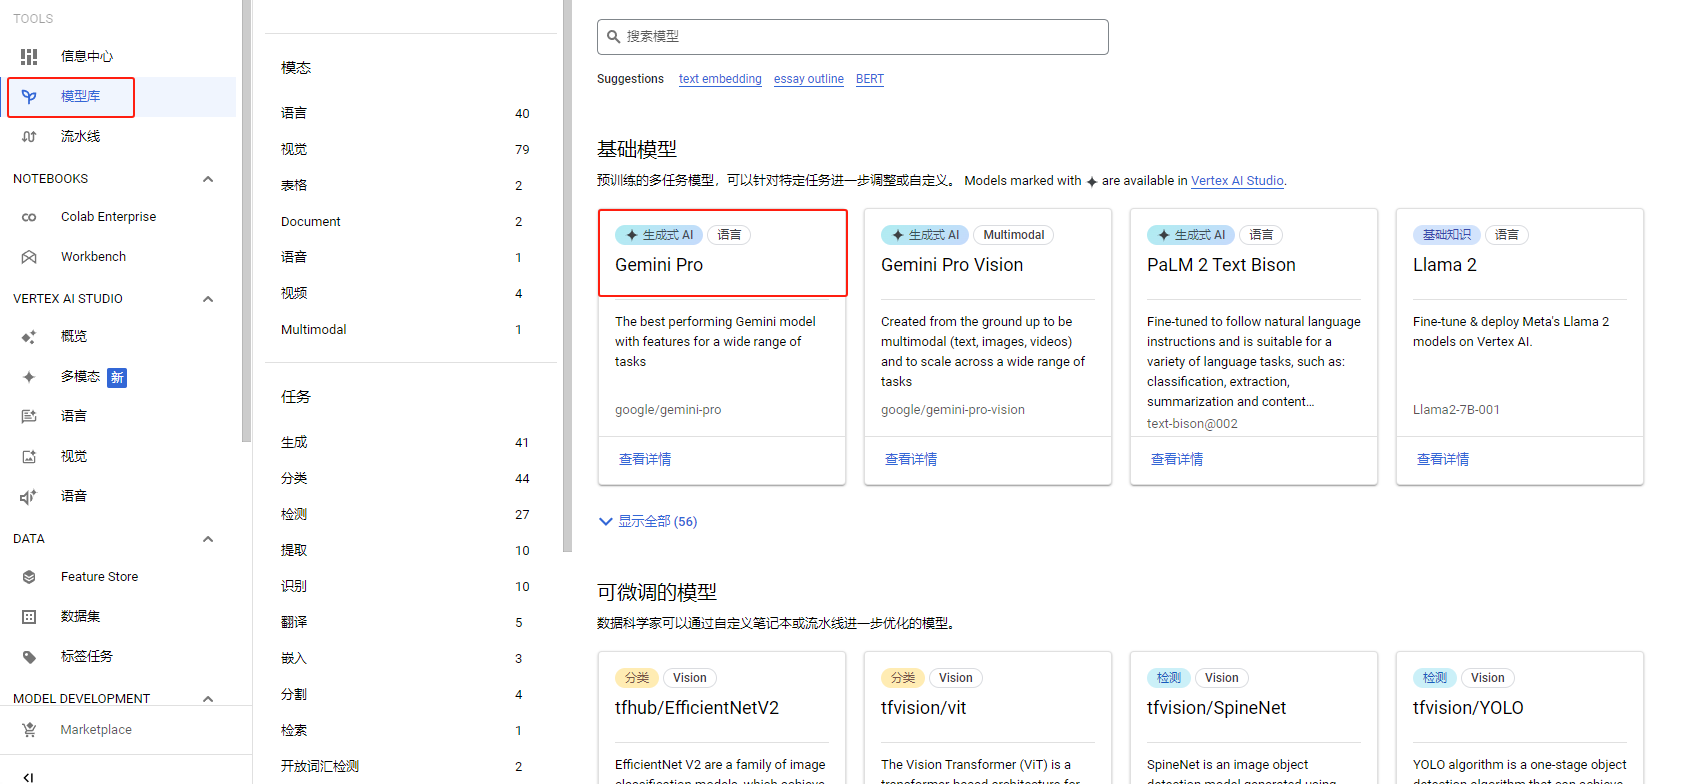This screenshot has height=784, width=1693.
Task: Click the text-bison@002 model ID text
Action: coord(1192,424)
